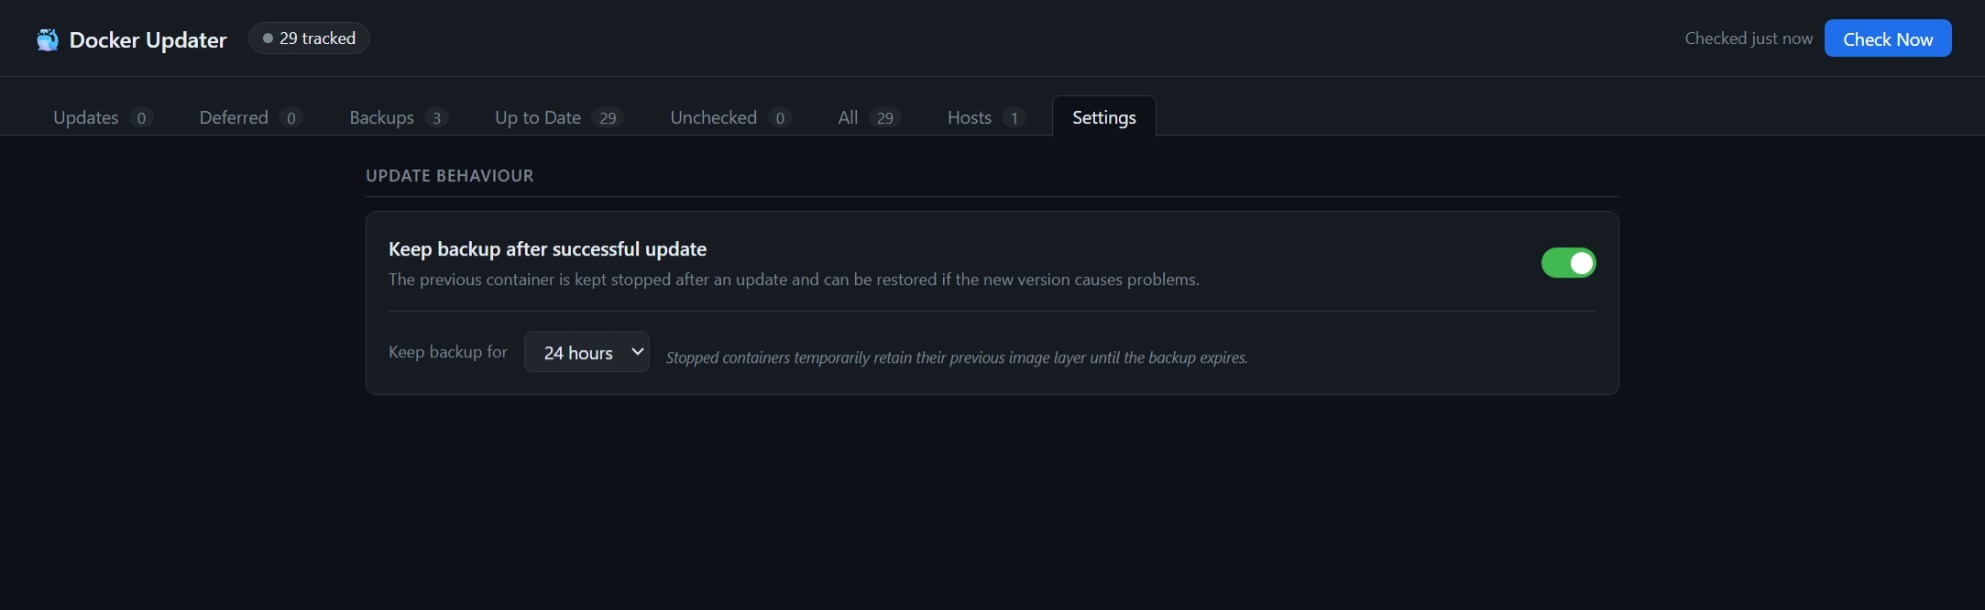Open the Keep backup for duration dropdown

click(x=587, y=352)
